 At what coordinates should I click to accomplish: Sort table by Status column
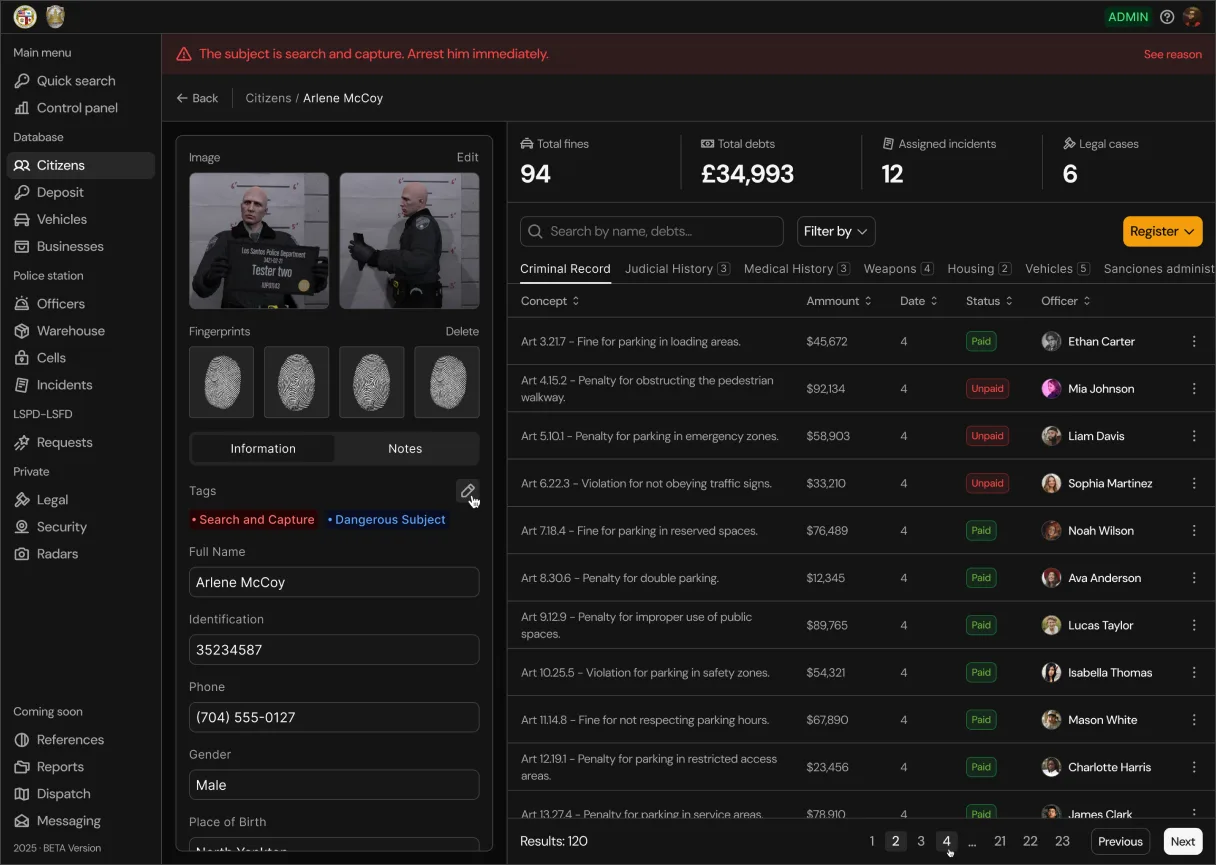(990, 301)
